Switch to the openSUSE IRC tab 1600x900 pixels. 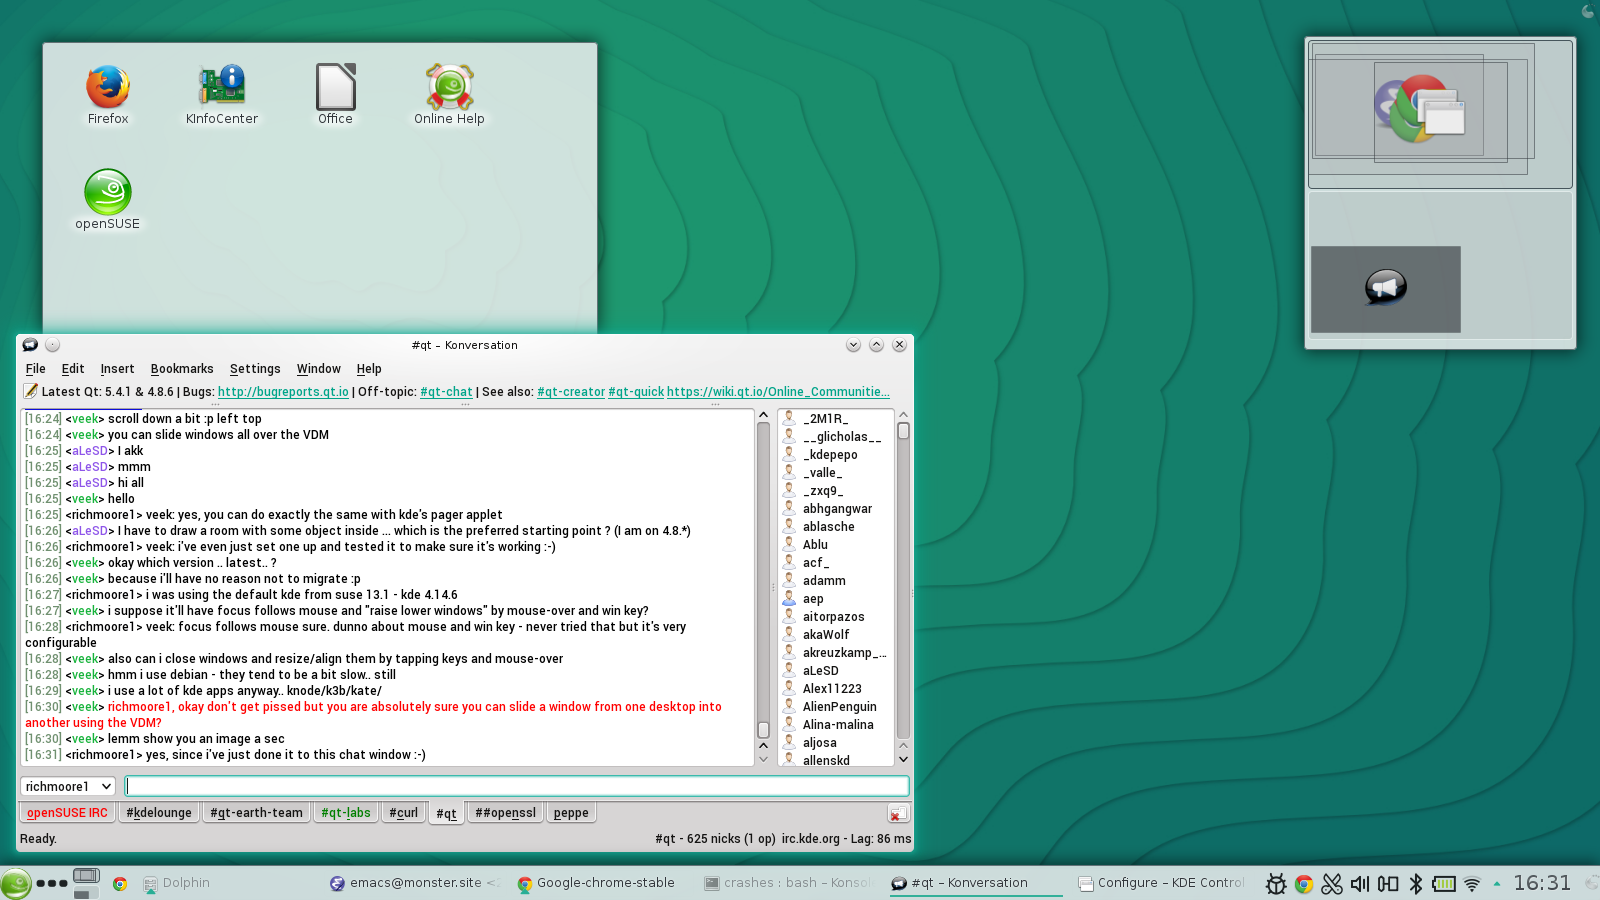67,813
